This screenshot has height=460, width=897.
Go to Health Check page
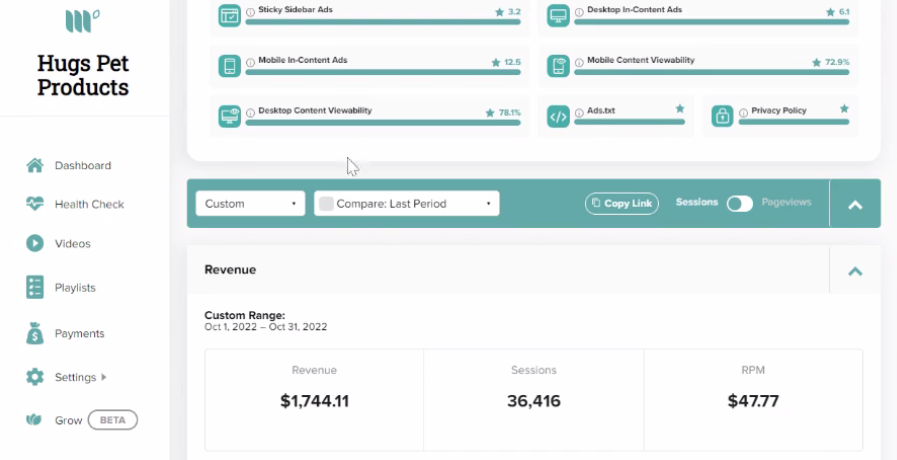(x=89, y=204)
